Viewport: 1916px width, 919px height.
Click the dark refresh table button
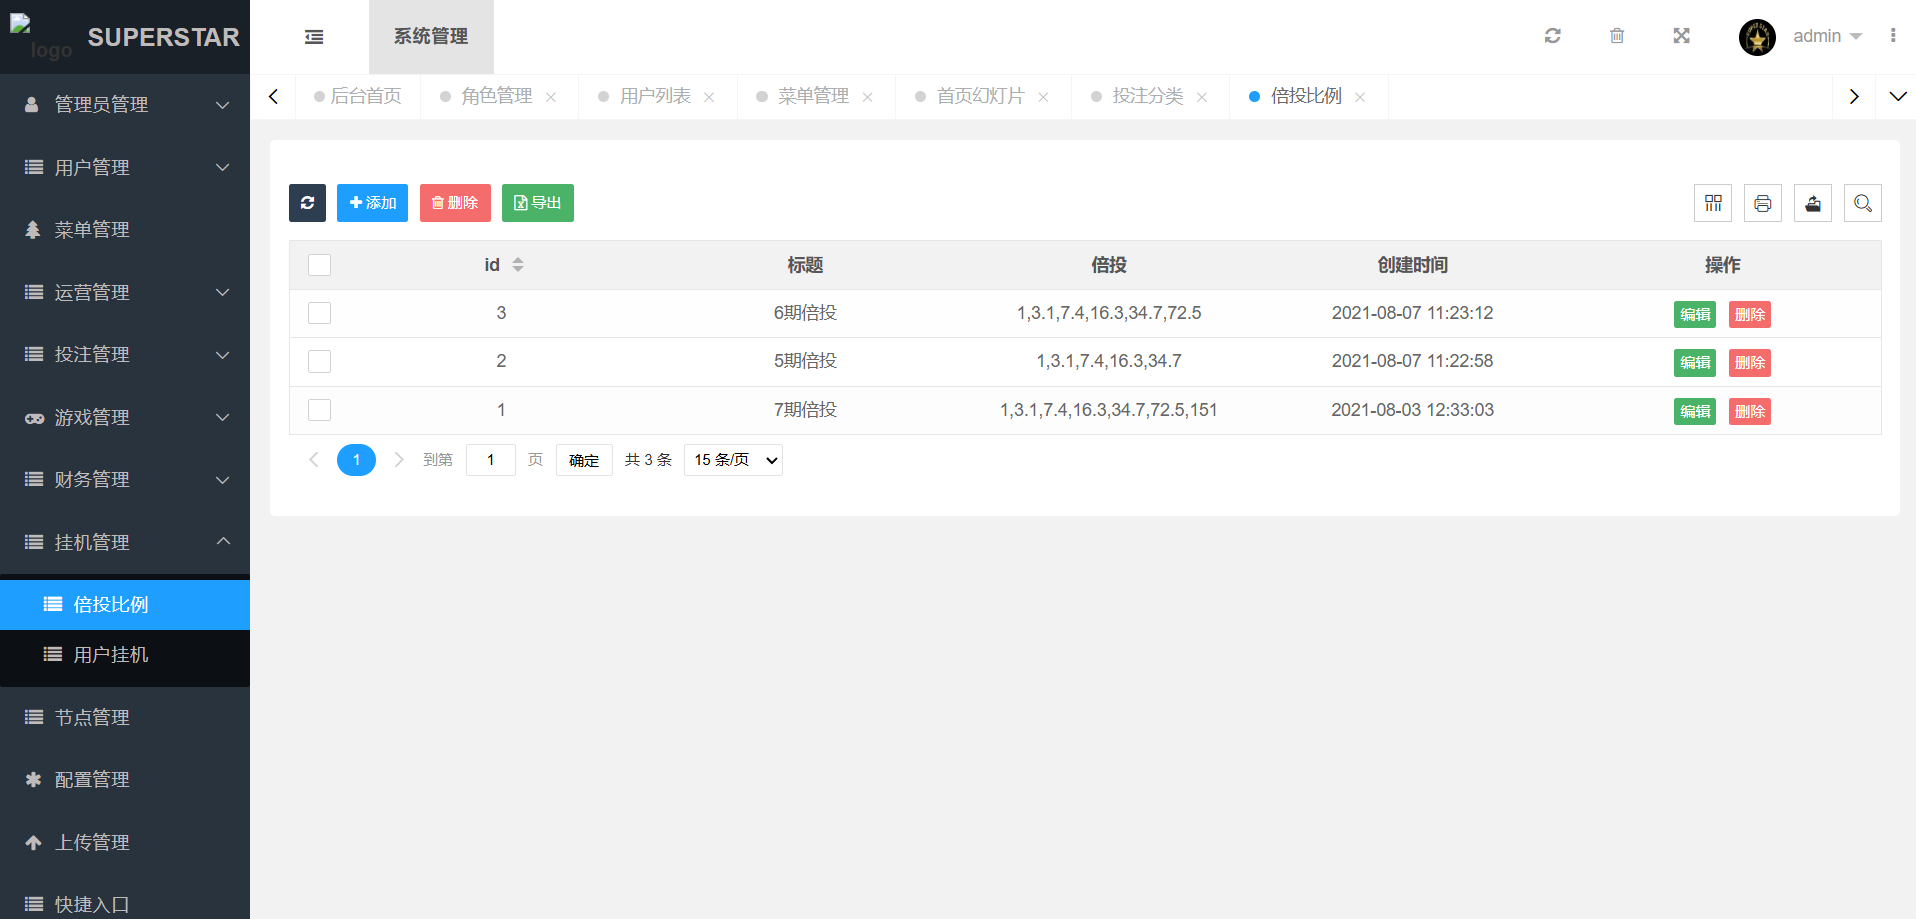[307, 203]
